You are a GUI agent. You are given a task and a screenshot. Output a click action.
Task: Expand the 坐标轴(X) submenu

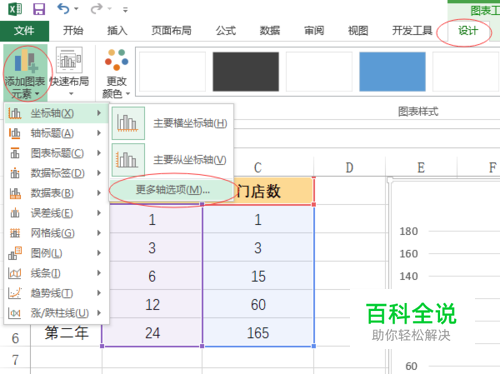pos(56,113)
